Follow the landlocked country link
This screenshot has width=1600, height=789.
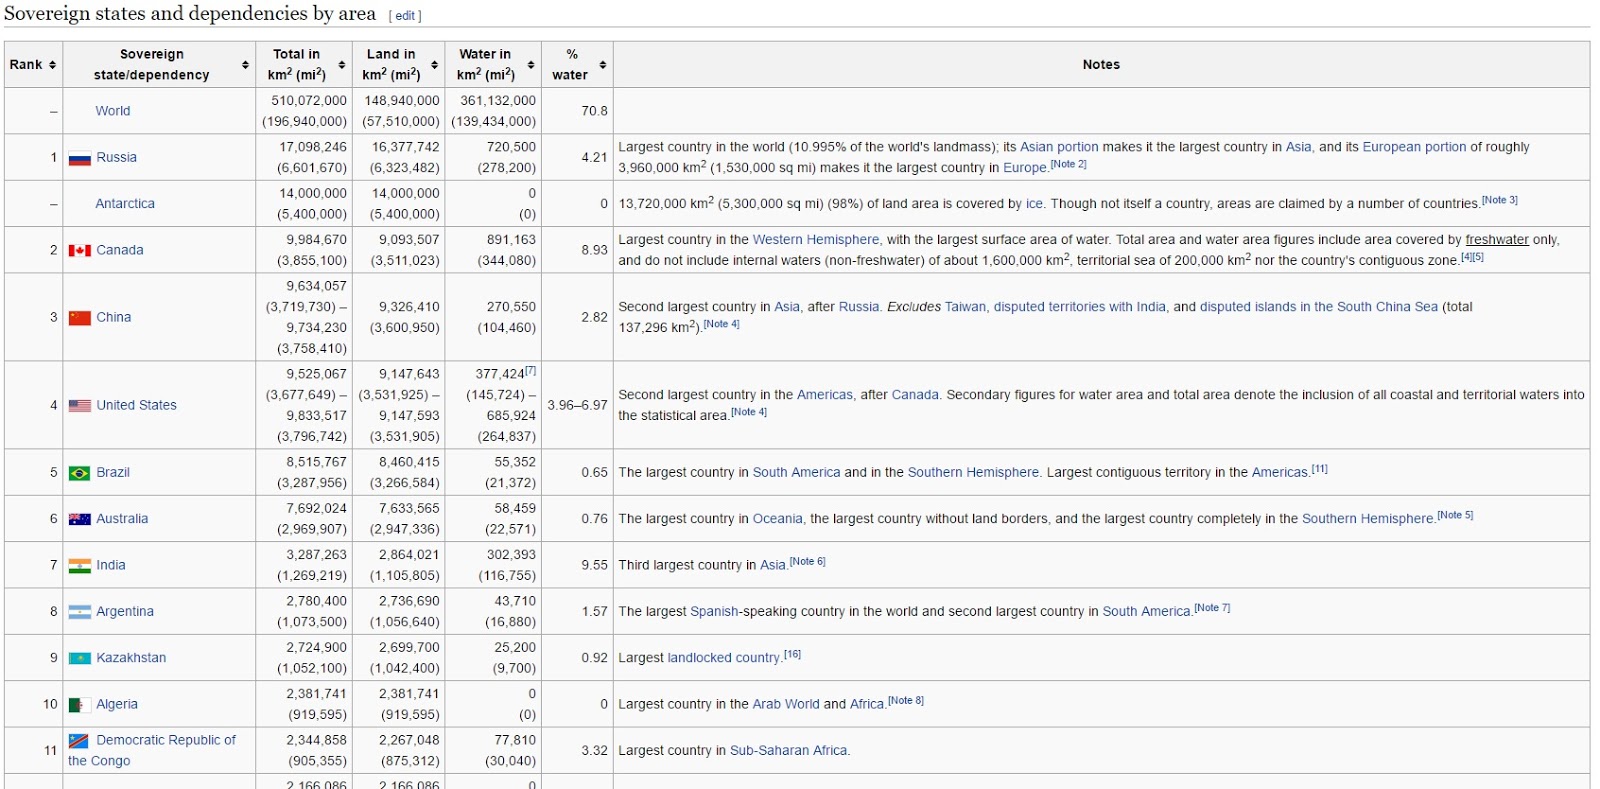(724, 657)
